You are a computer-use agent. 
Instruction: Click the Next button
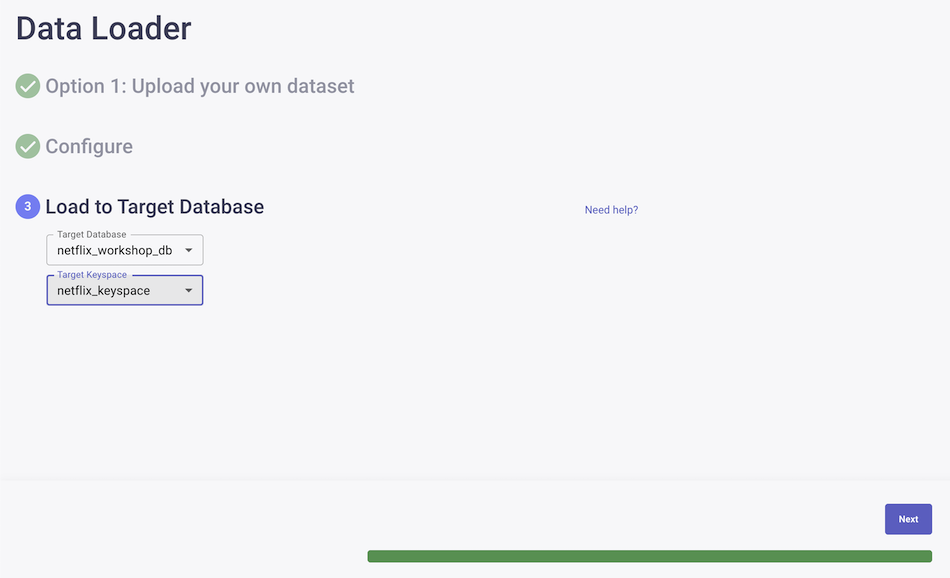click(908, 519)
